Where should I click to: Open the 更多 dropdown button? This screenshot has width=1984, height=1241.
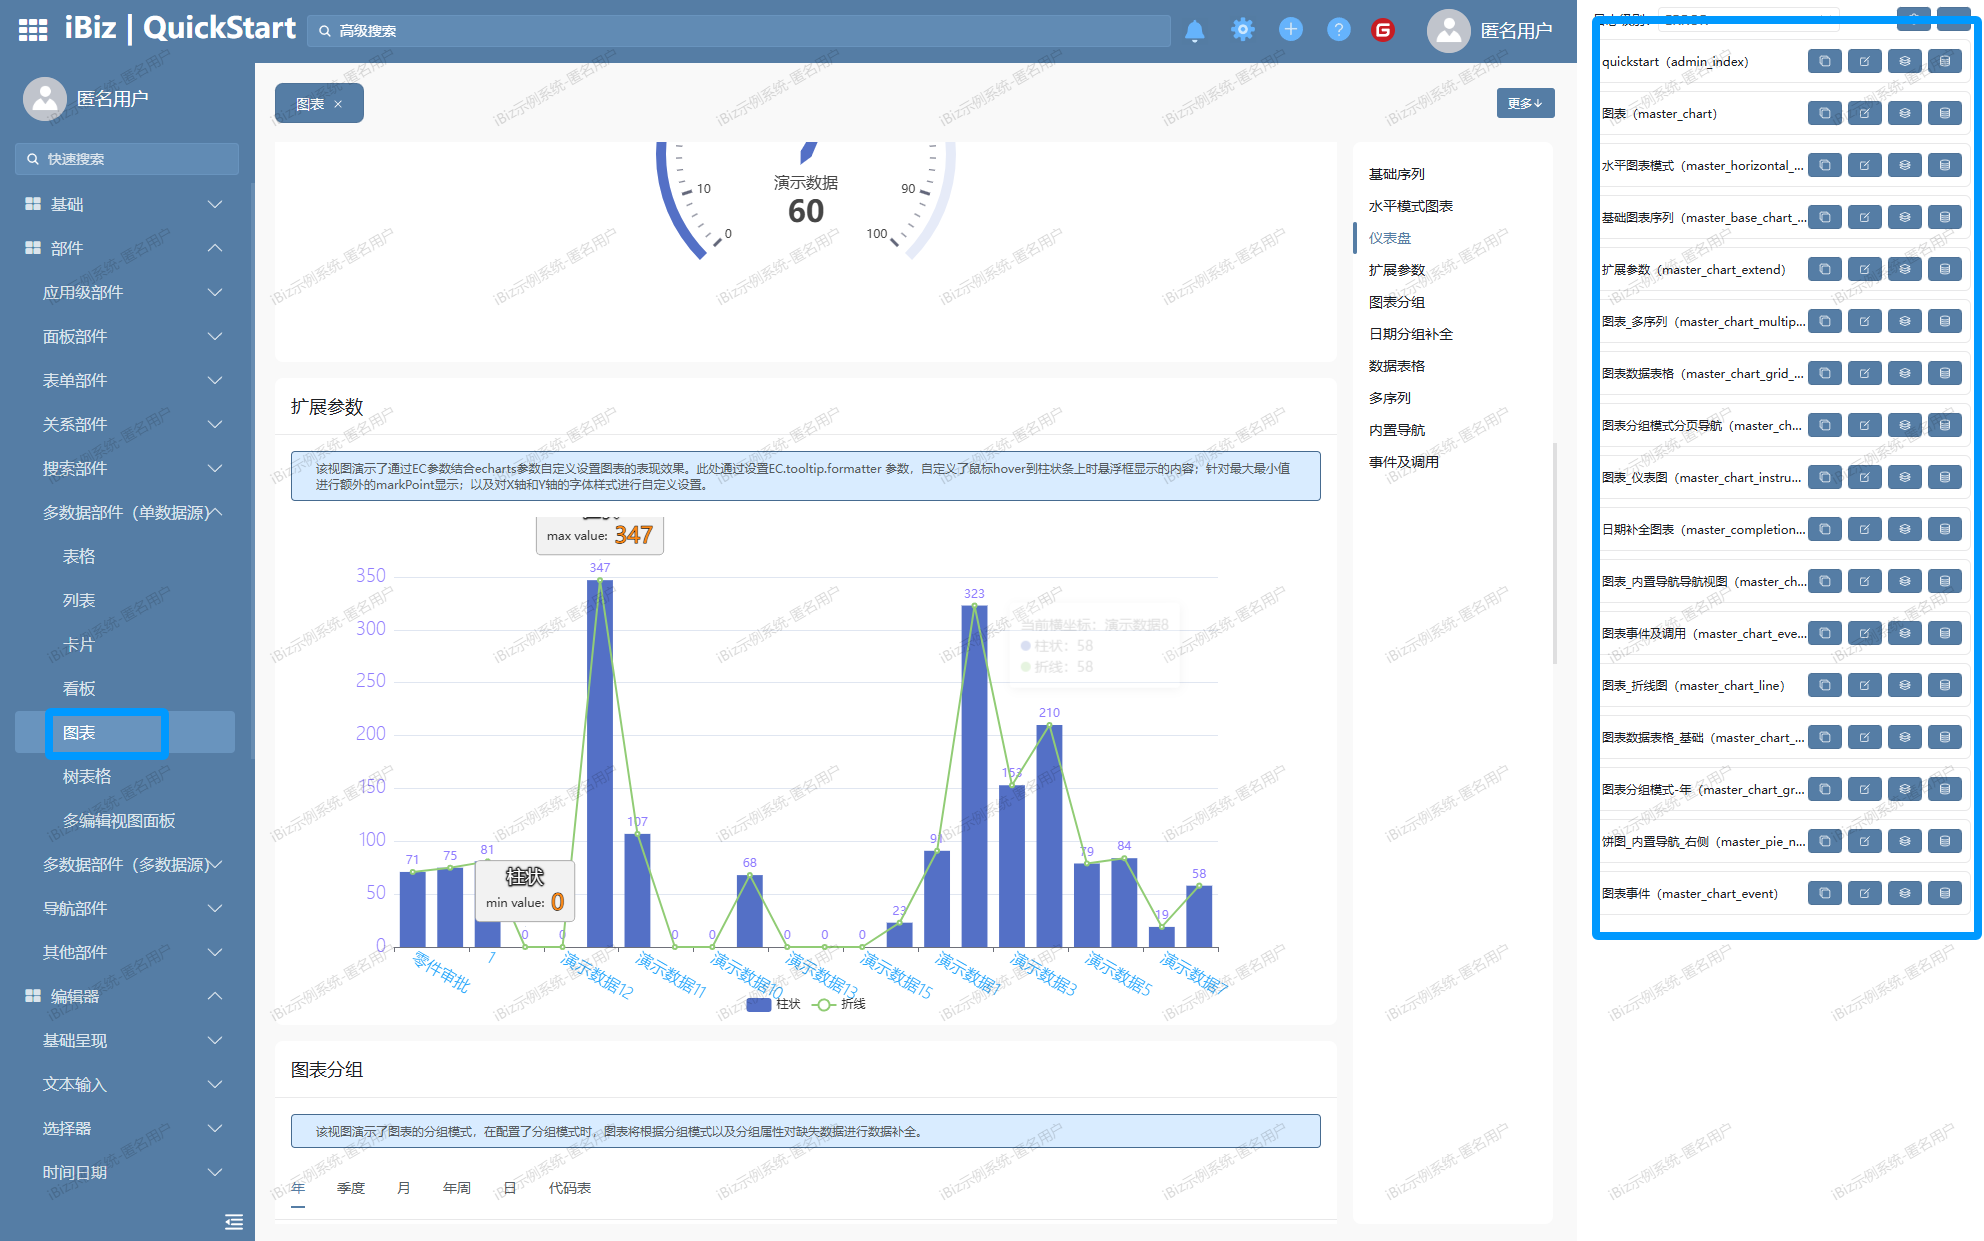pos(1524,103)
